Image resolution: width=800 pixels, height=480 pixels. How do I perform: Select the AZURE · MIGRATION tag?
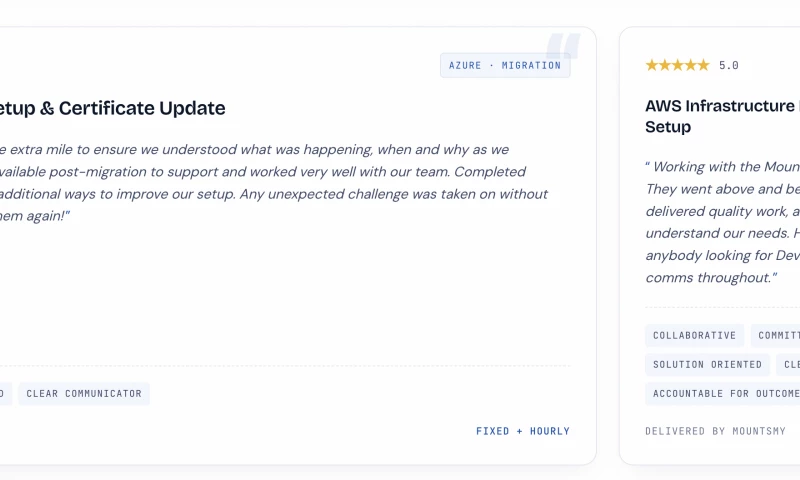(x=505, y=65)
